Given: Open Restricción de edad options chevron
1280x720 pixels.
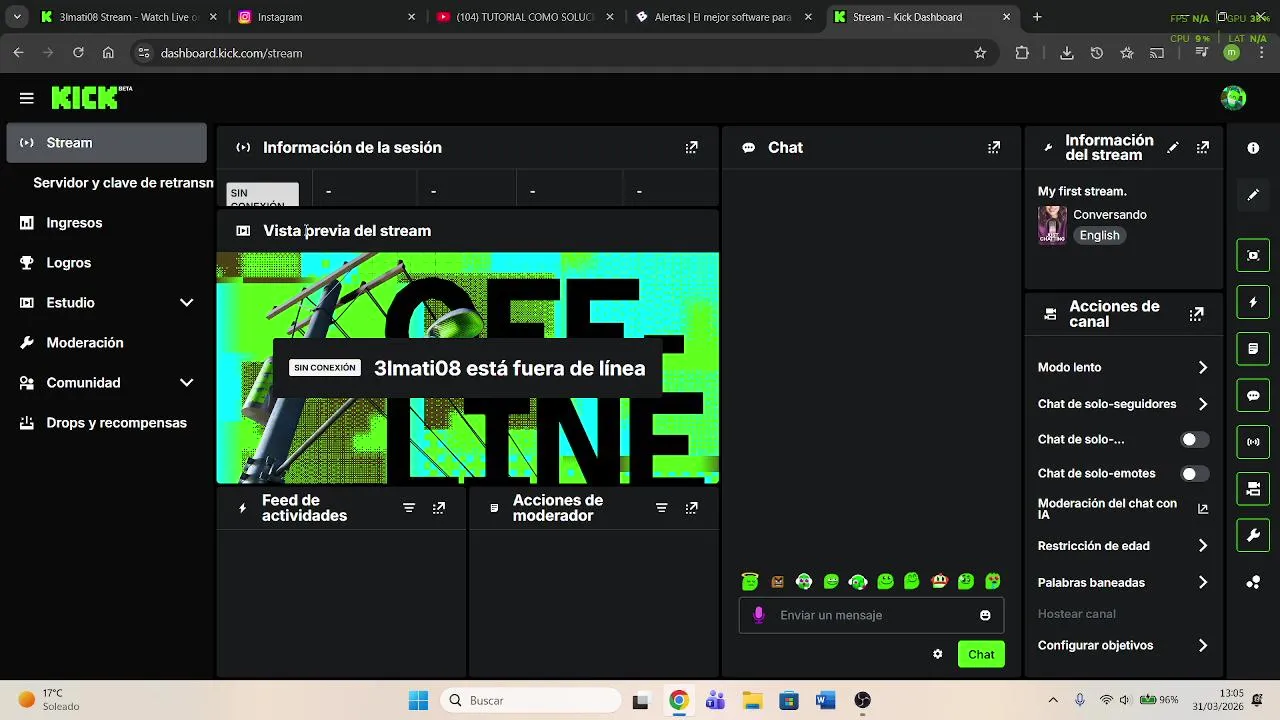Looking at the screenshot, I should click(1203, 546).
